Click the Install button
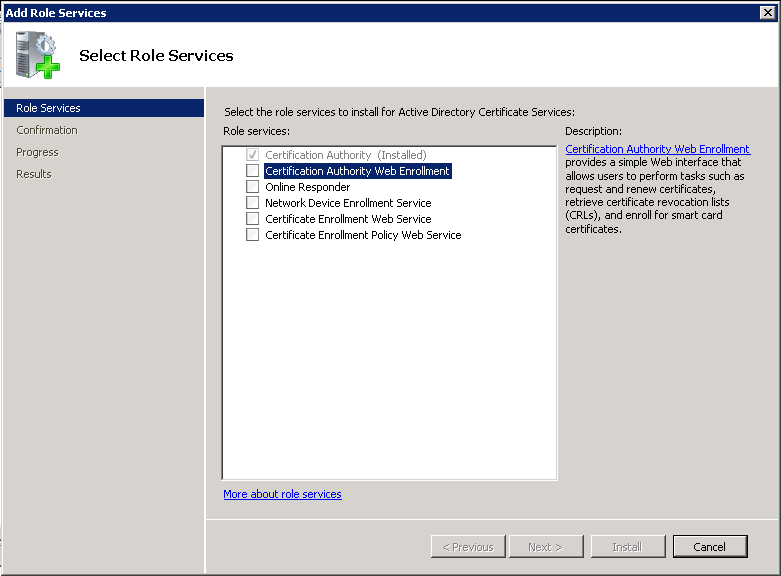781x576 pixels. point(627,547)
